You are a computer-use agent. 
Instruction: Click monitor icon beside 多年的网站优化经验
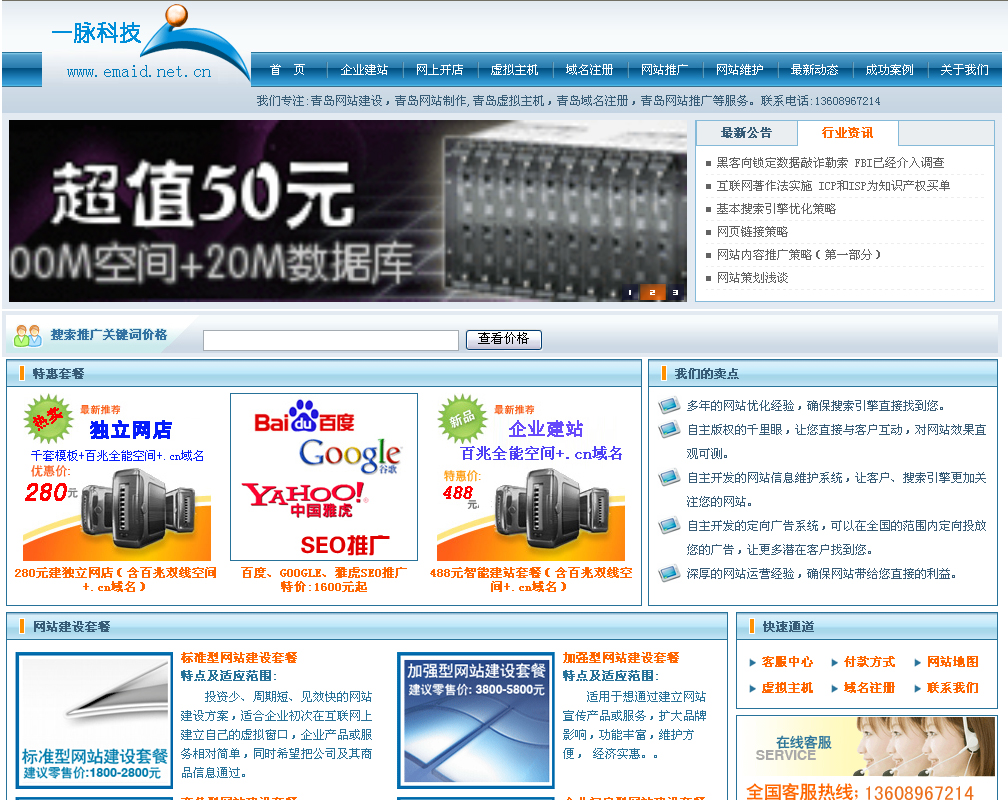pyautogui.click(x=669, y=405)
